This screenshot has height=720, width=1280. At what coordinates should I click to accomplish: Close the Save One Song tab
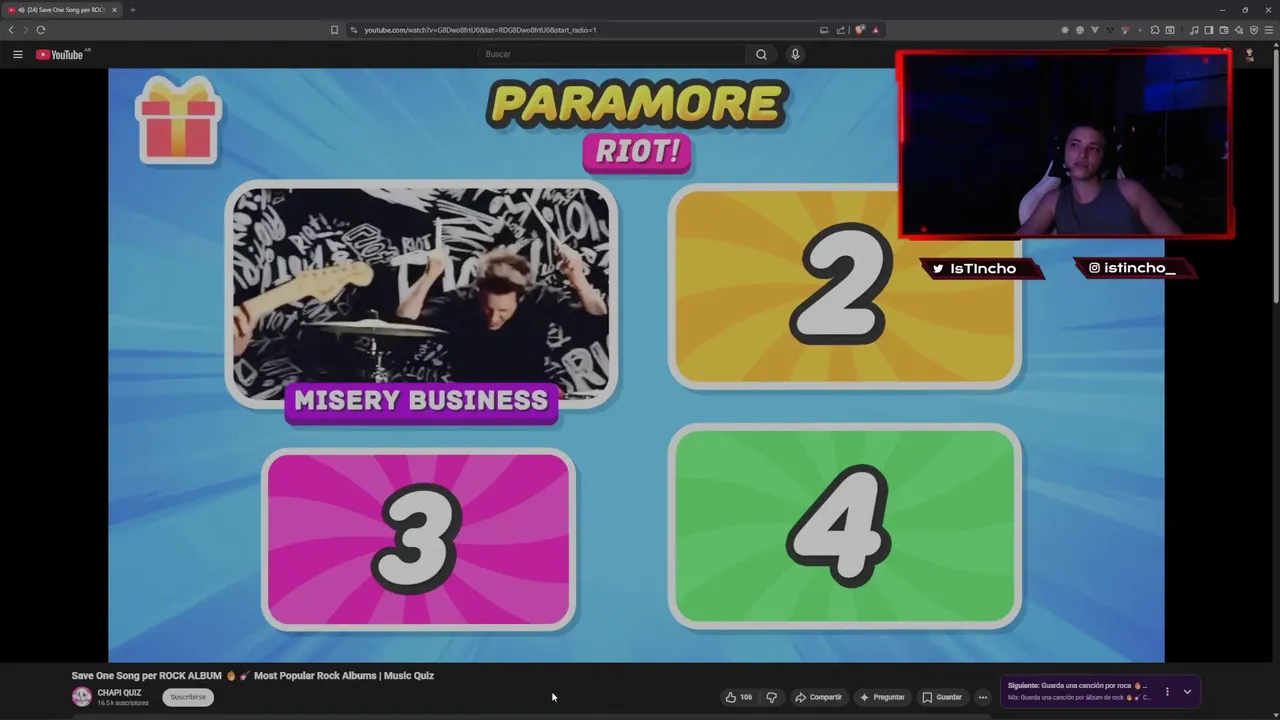point(114,10)
